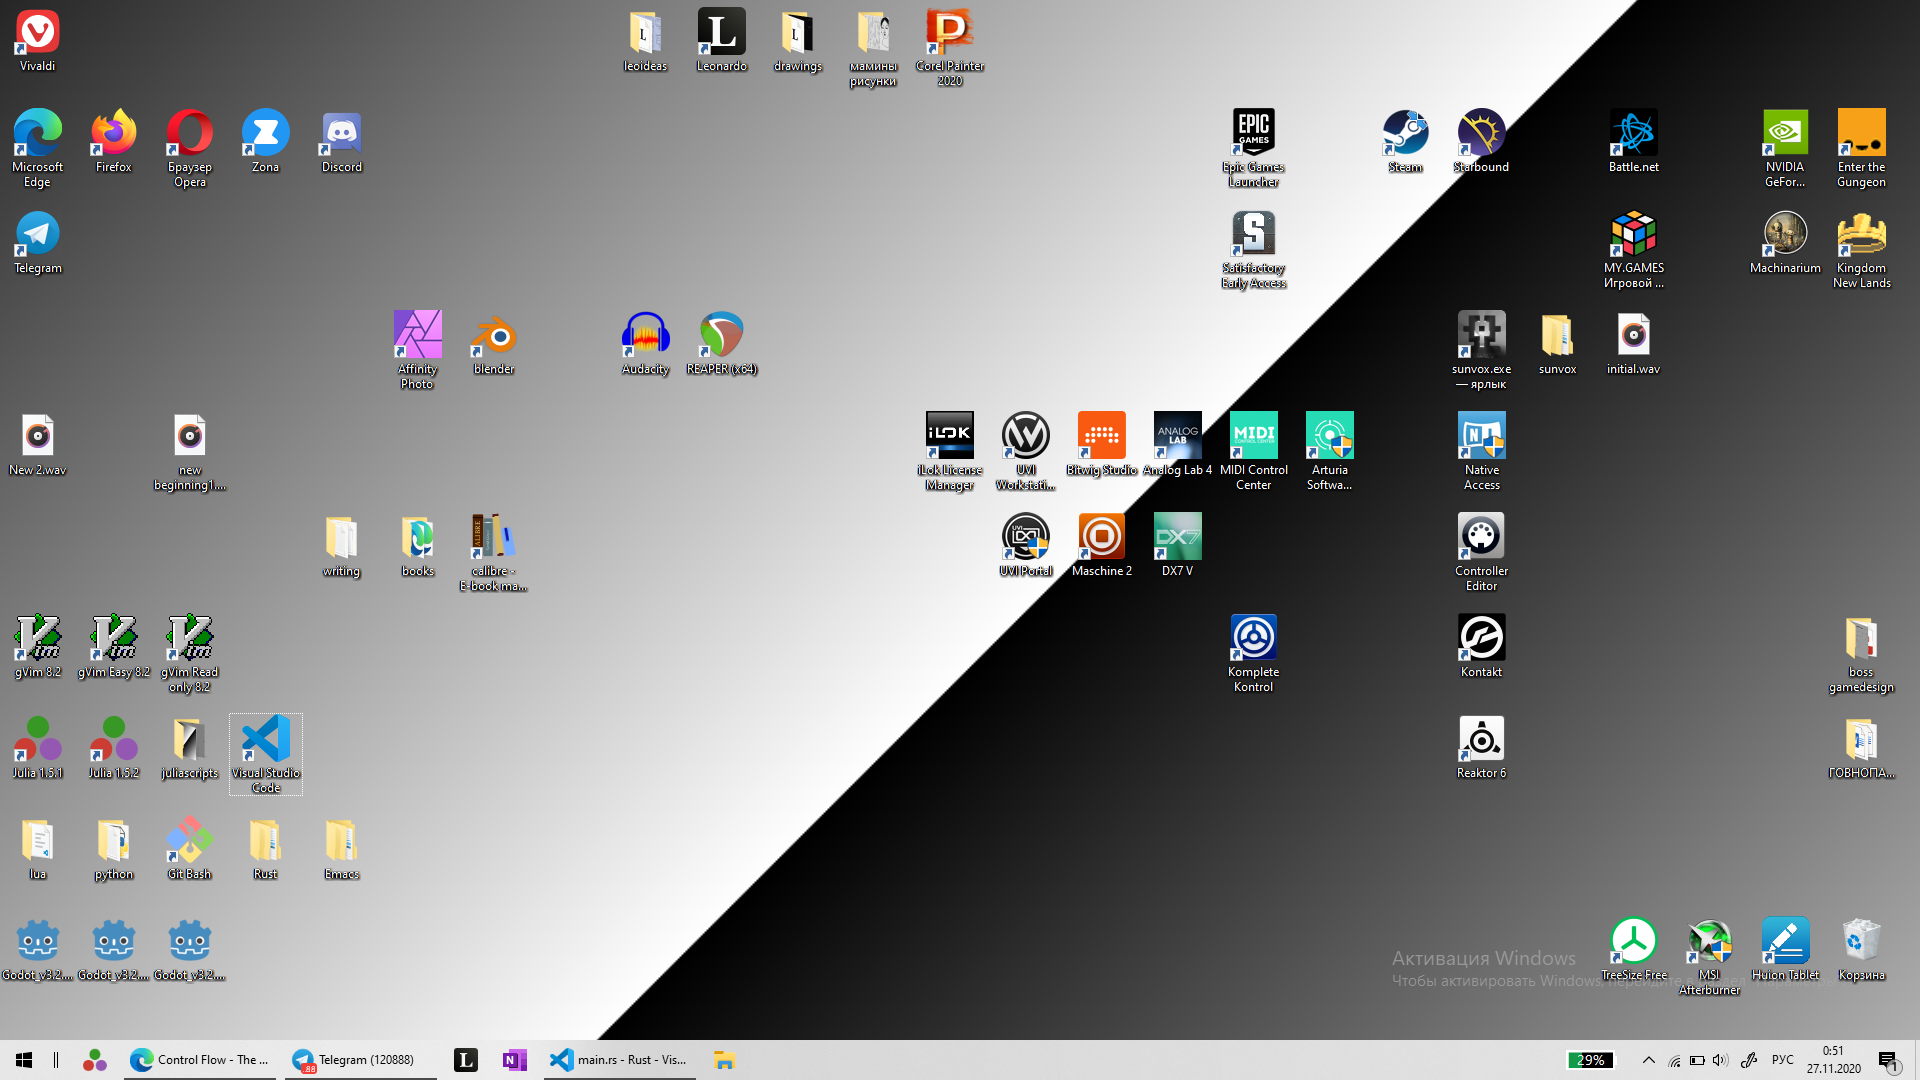Viewport: 1920px width, 1080px height.
Task: Open File Explorer from the taskbar
Action: (725, 1060)
